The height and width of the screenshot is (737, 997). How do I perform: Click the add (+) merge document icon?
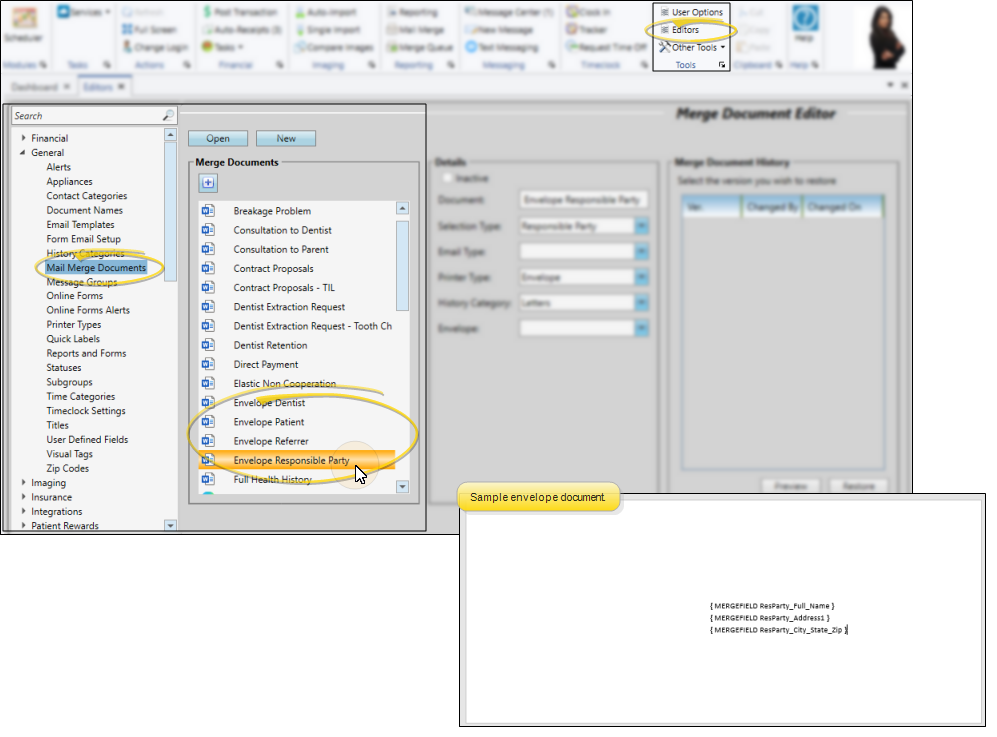[x=208, y=182]
